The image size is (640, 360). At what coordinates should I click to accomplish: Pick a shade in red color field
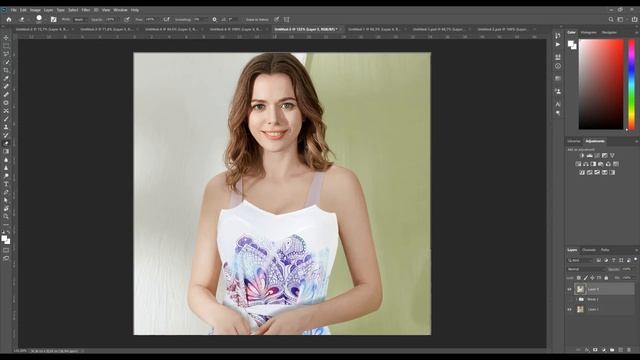[x=601, y=84]
